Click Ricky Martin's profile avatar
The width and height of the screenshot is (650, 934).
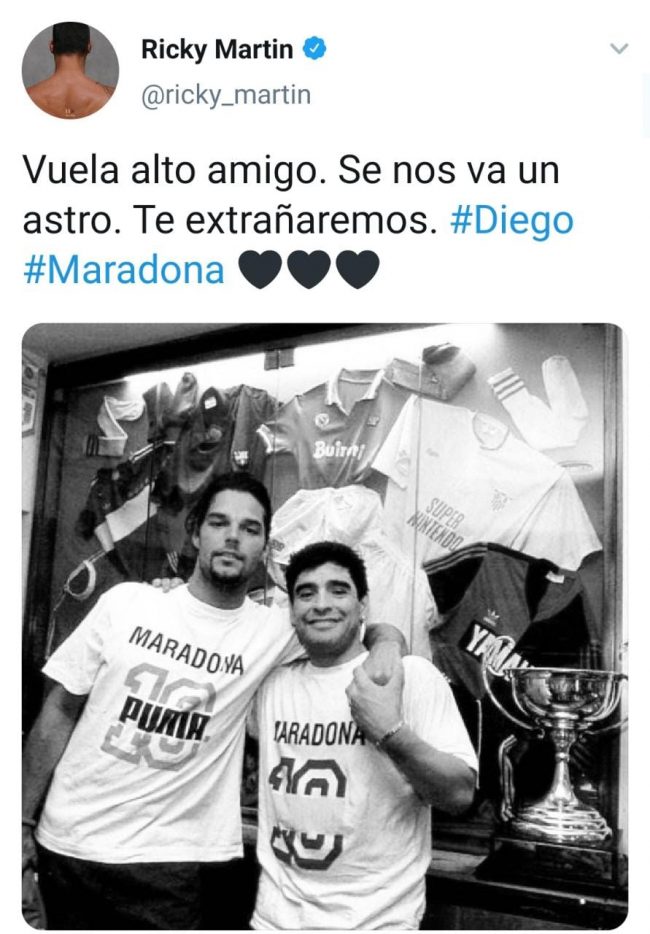[70, 70]
